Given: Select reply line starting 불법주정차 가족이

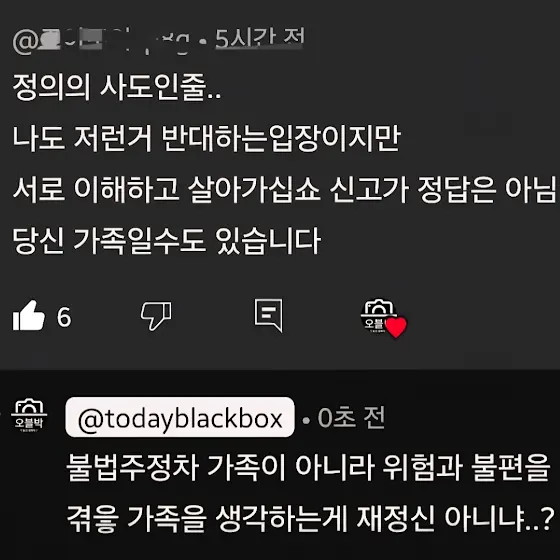Looking at the screenshot, I should coord(308,467).
